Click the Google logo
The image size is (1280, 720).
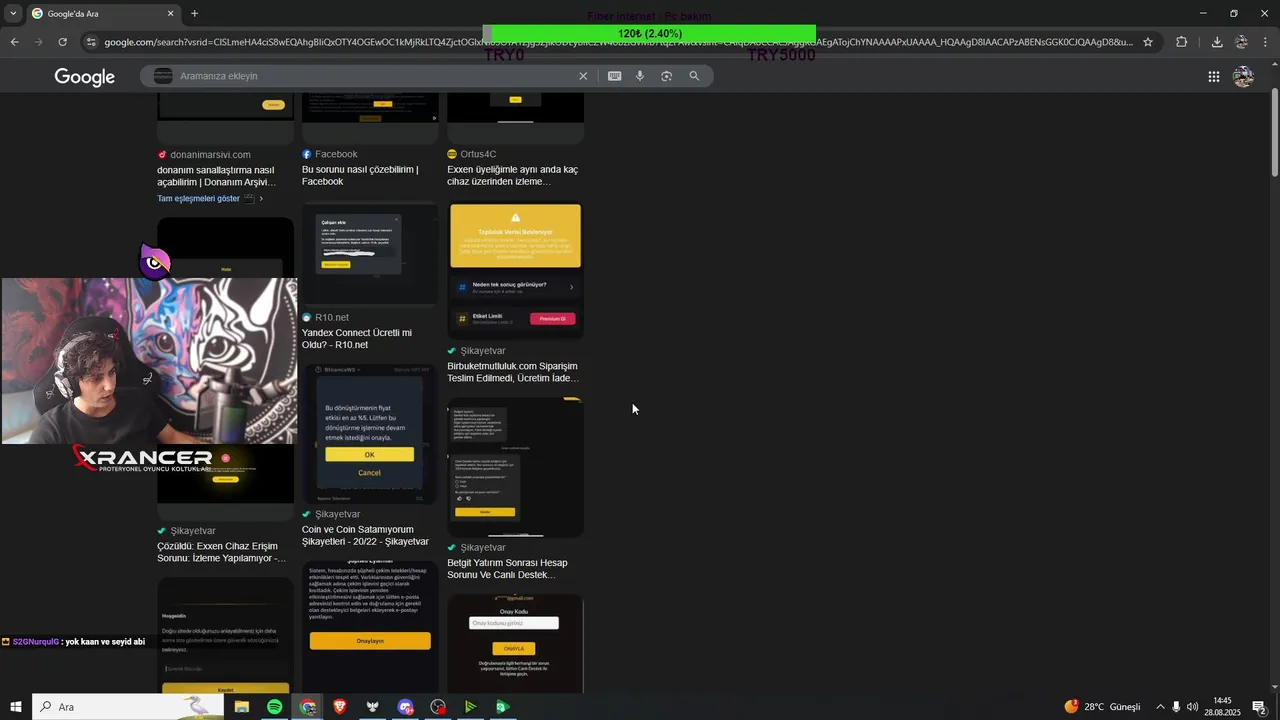(85, 77)
